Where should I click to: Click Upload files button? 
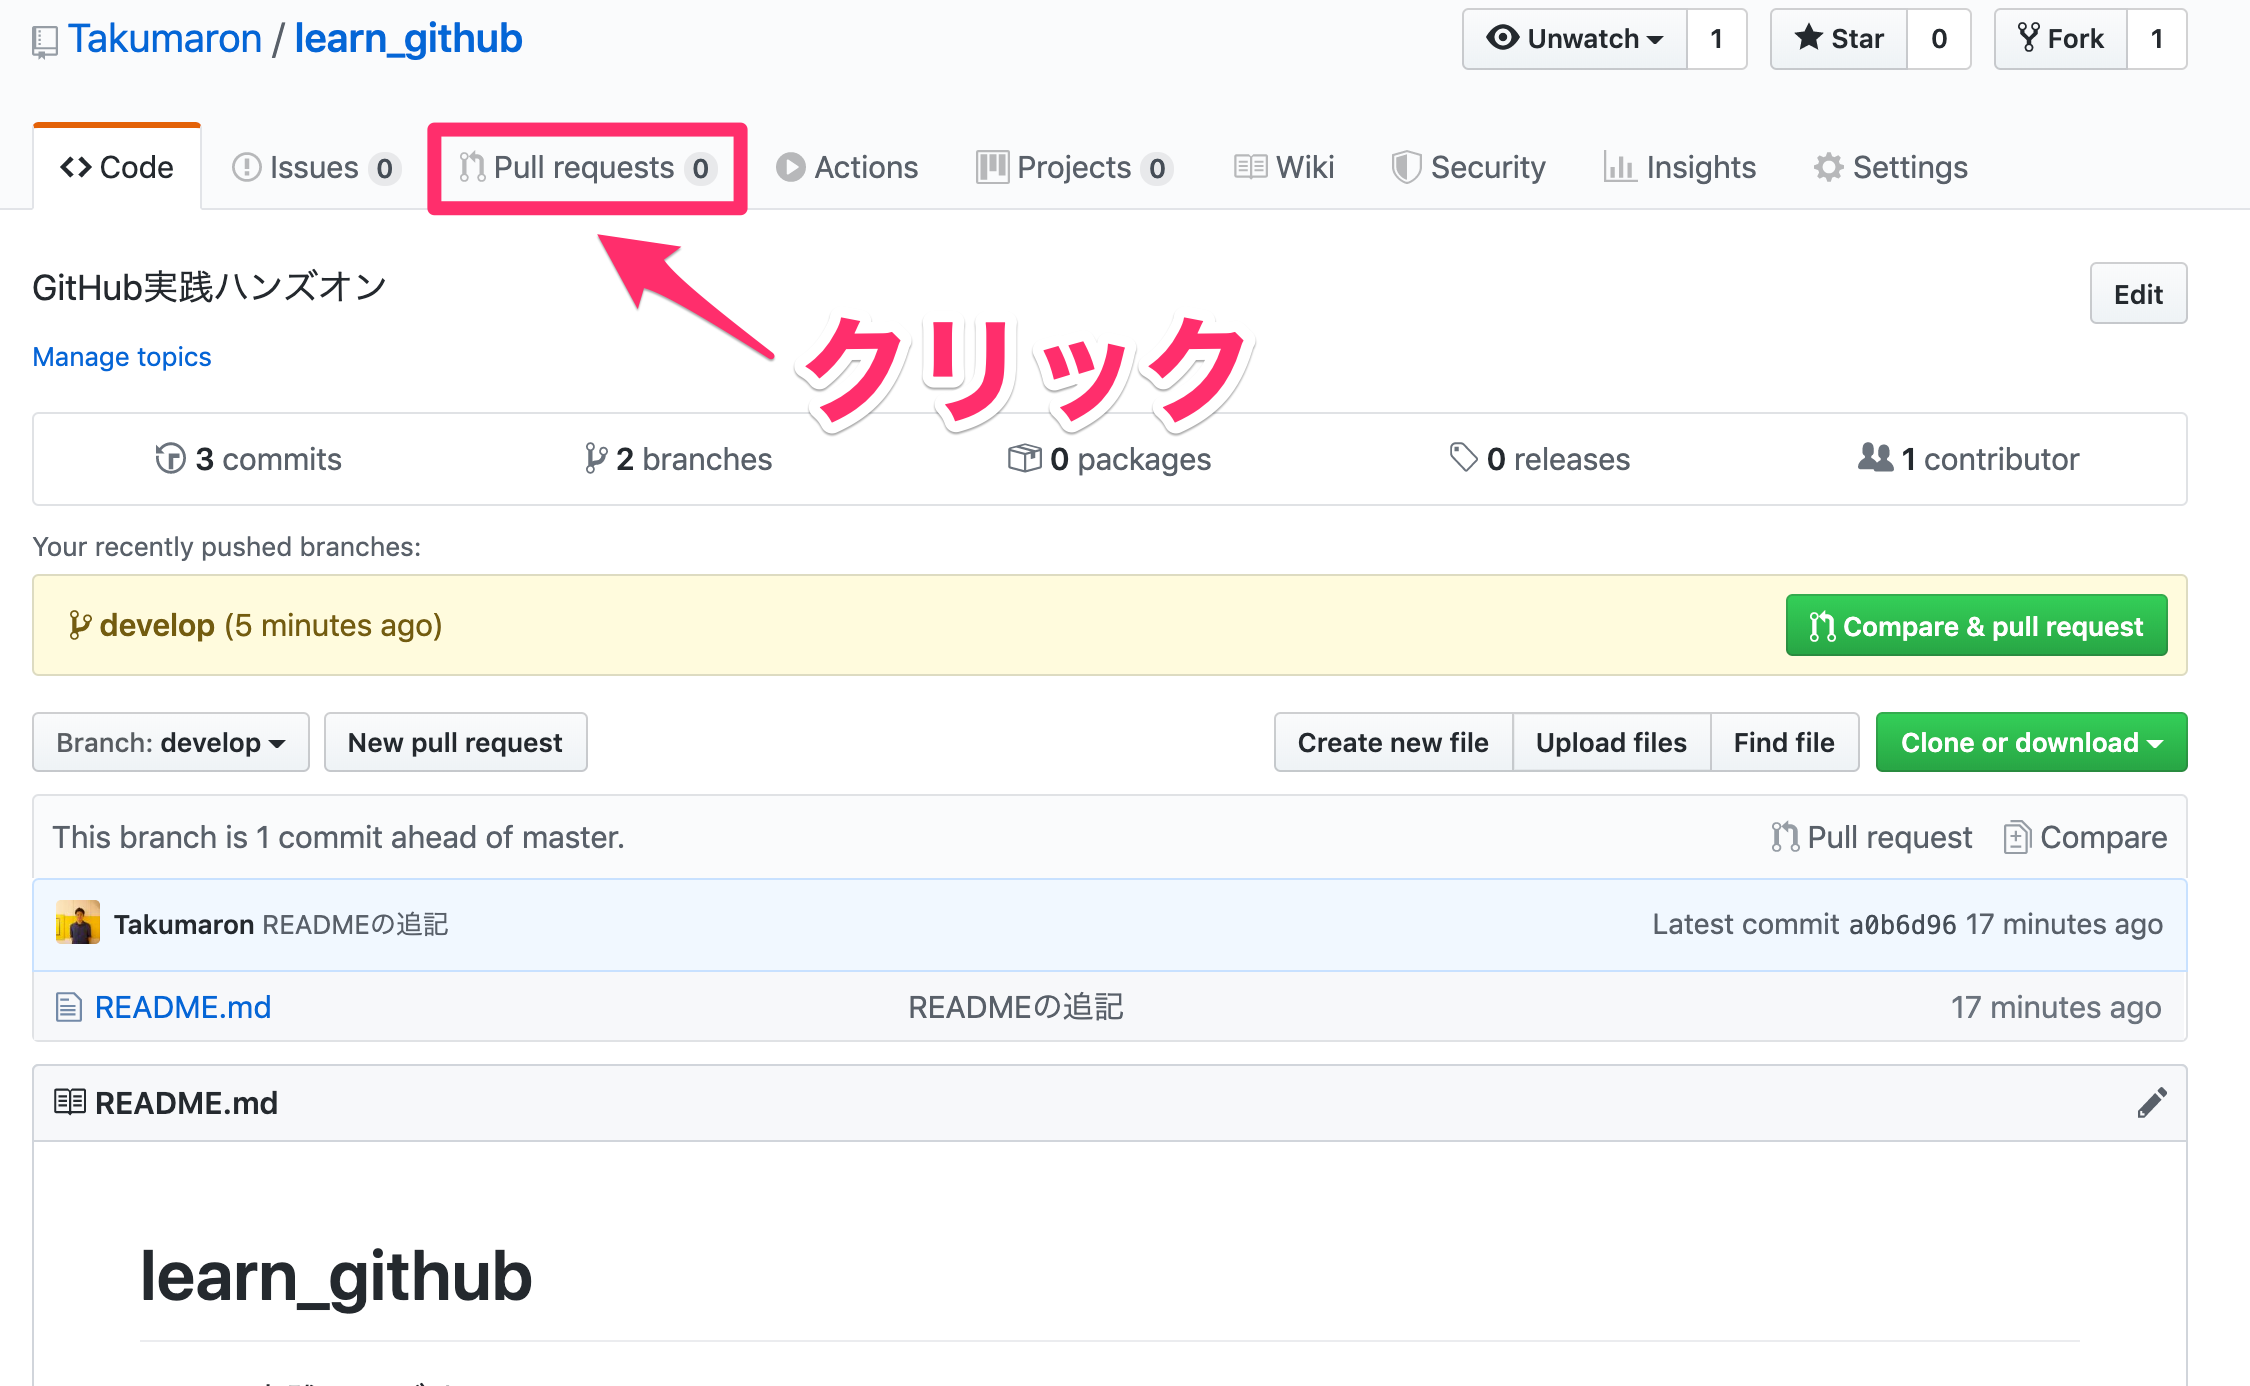[x=1611, y=742]
